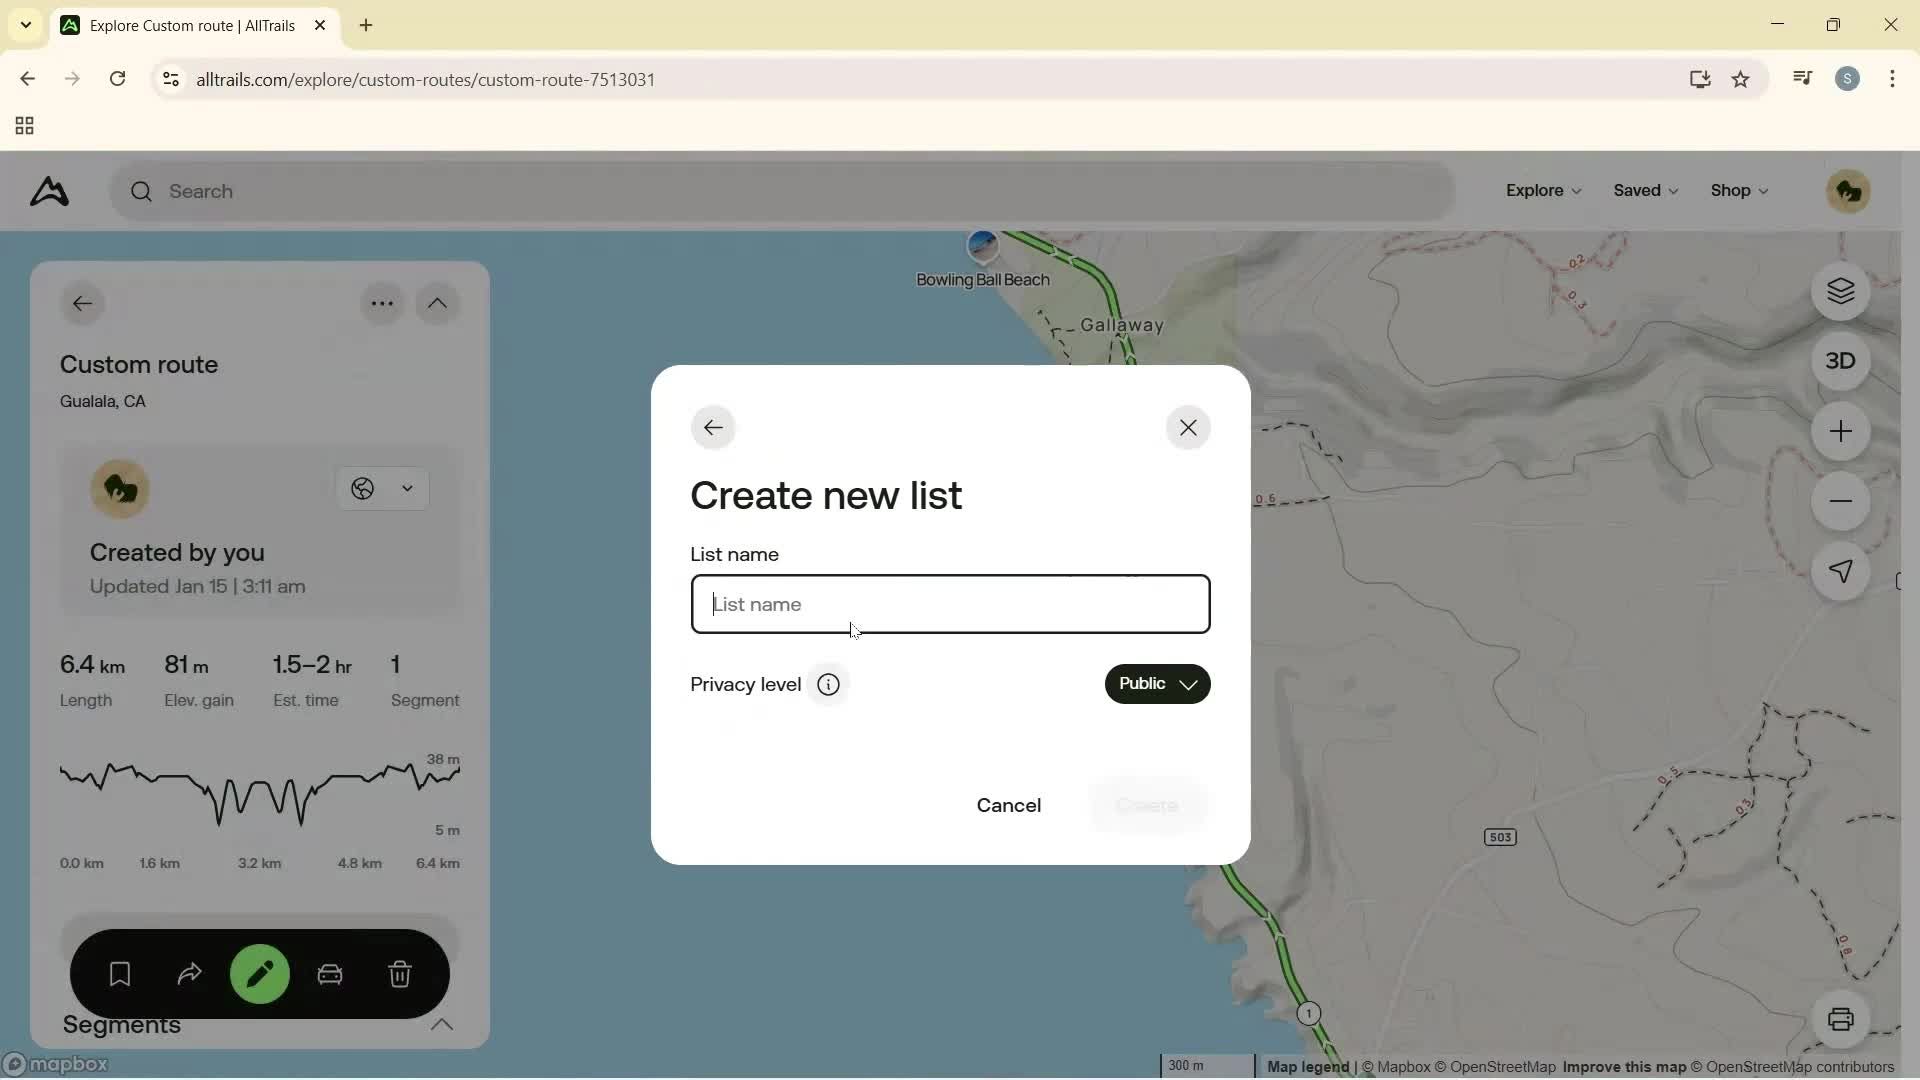1920x1080 pixels.
Task: Share the custom route
Action: click(x=189, y=974)
